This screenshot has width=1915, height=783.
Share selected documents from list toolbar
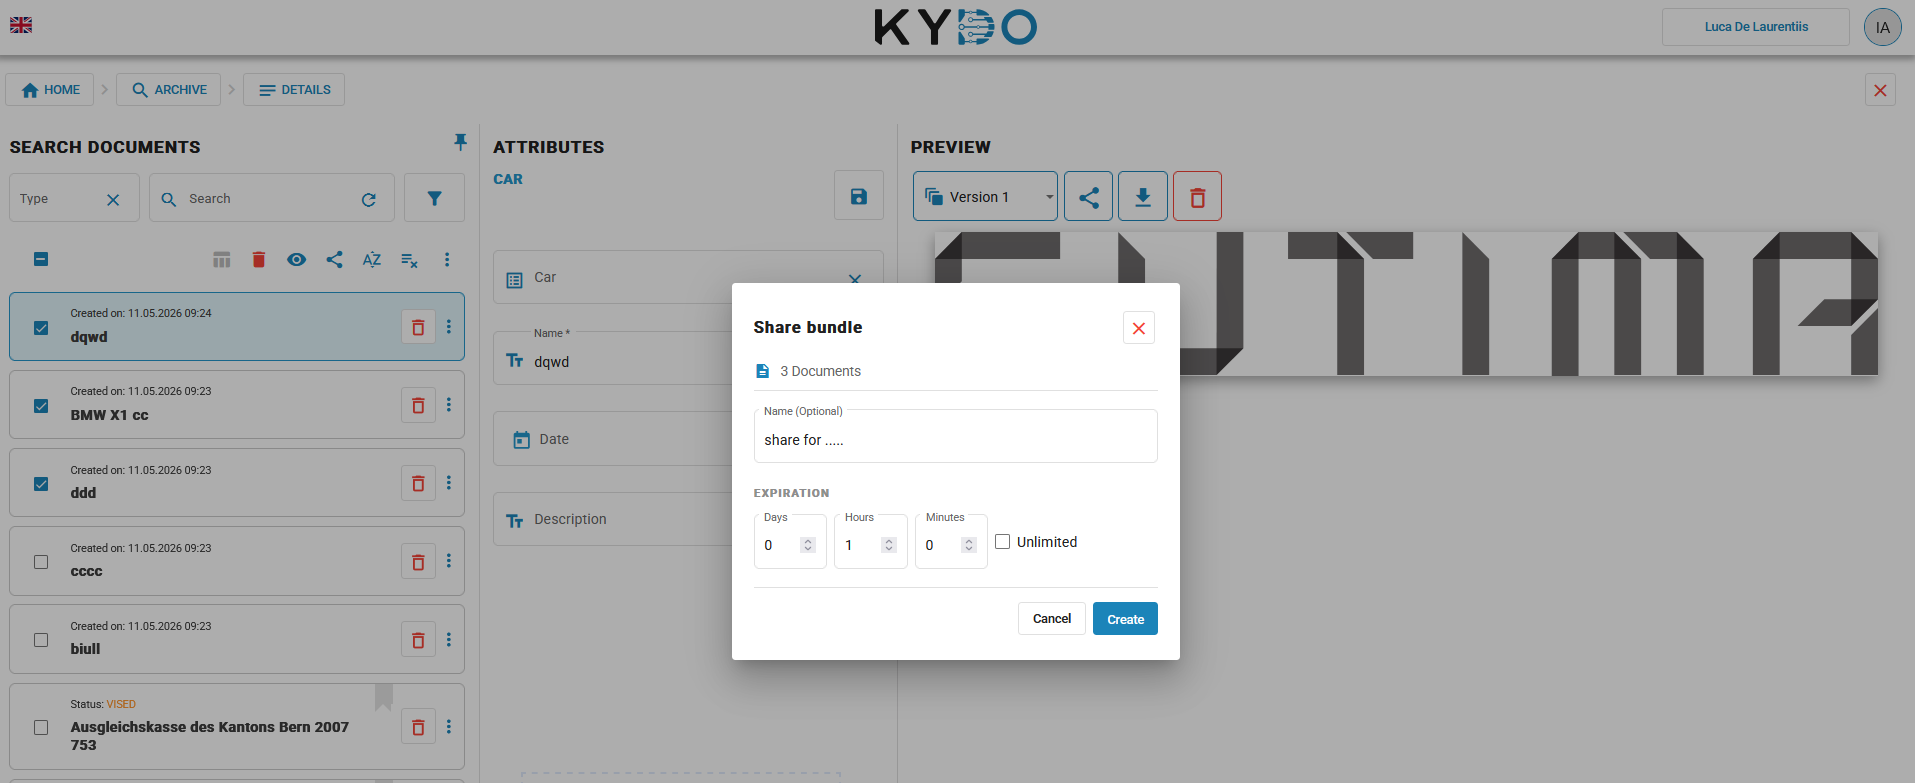(334, 260)
